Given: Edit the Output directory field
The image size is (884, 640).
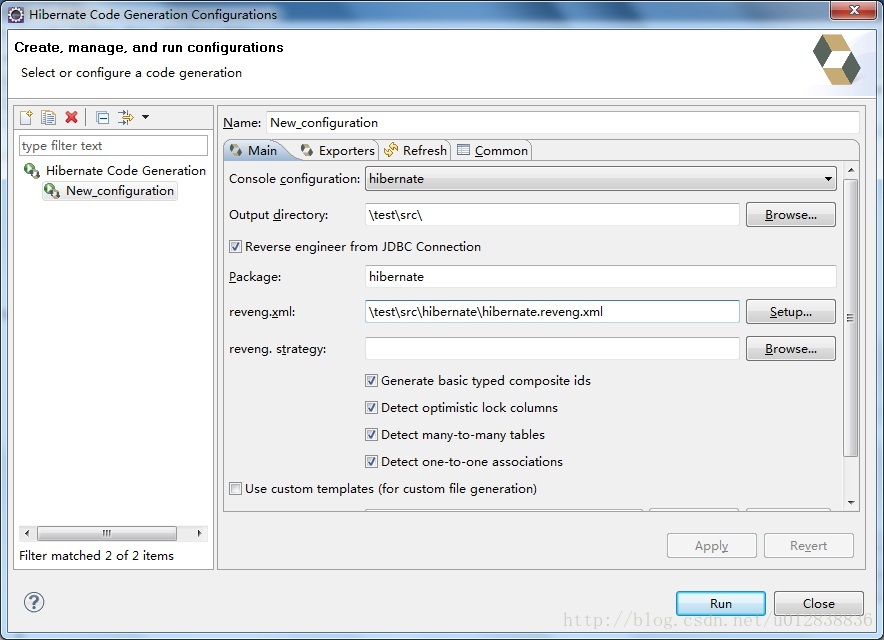Looking at the screenshot, I should click(552, 215).
